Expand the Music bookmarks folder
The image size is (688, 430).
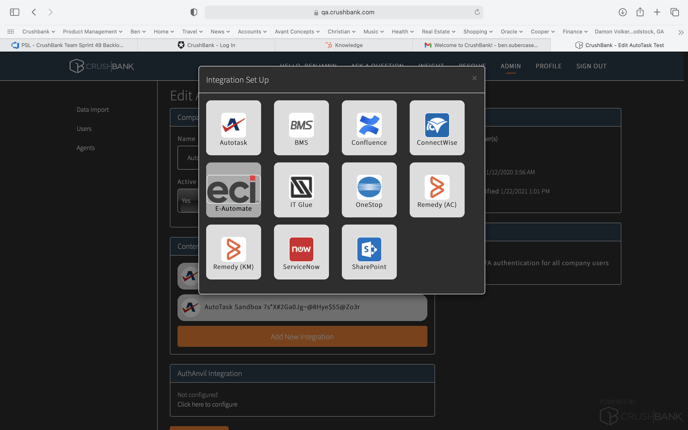click(x=373, y=32)
